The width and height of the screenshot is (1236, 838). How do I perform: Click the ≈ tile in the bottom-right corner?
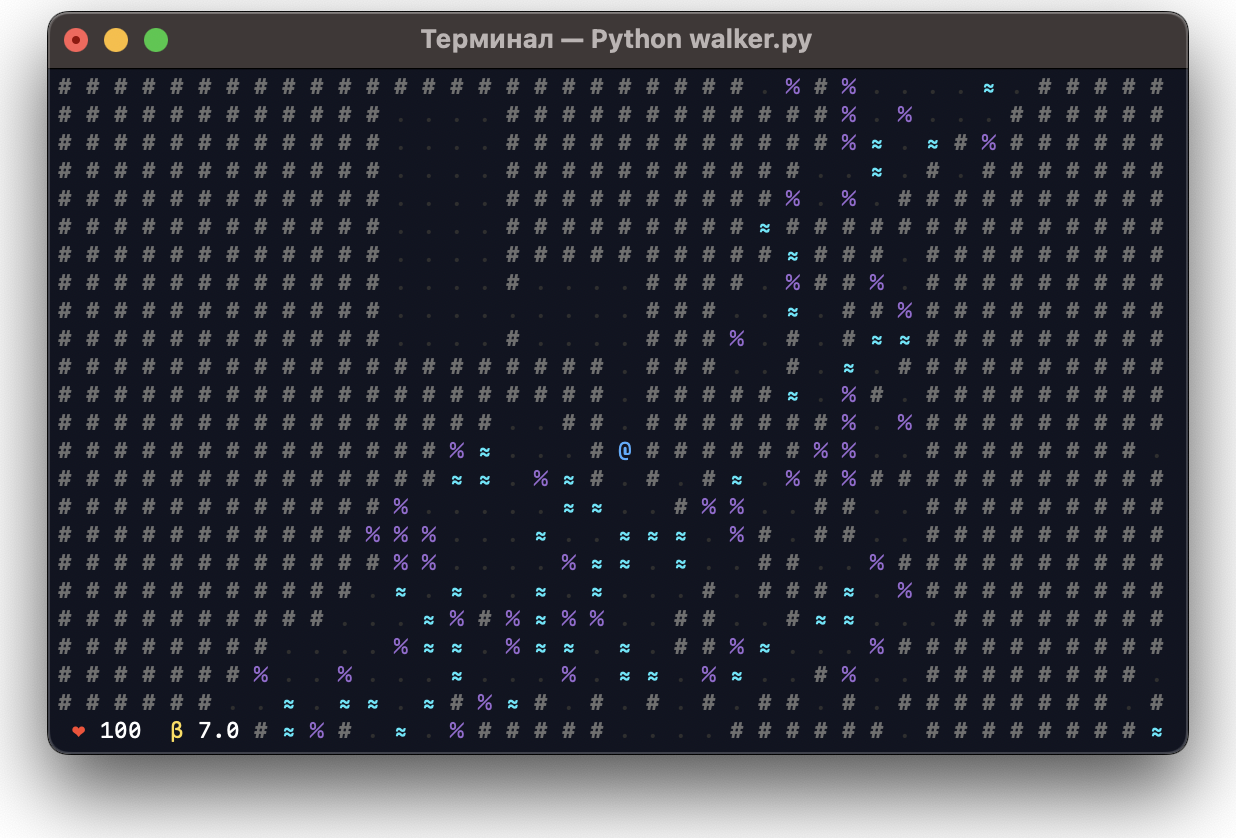(x=1157, y=732)
